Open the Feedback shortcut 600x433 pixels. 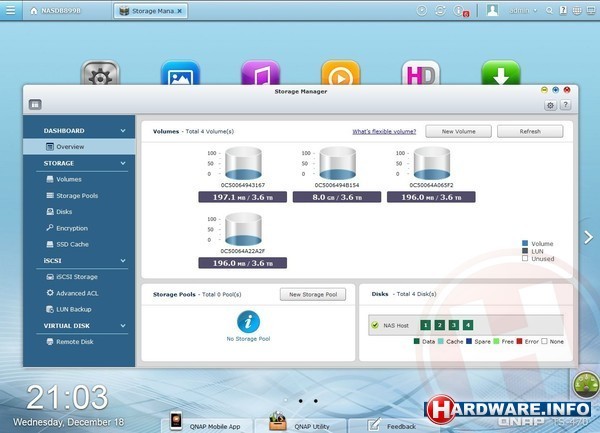(x=392, y=424)
